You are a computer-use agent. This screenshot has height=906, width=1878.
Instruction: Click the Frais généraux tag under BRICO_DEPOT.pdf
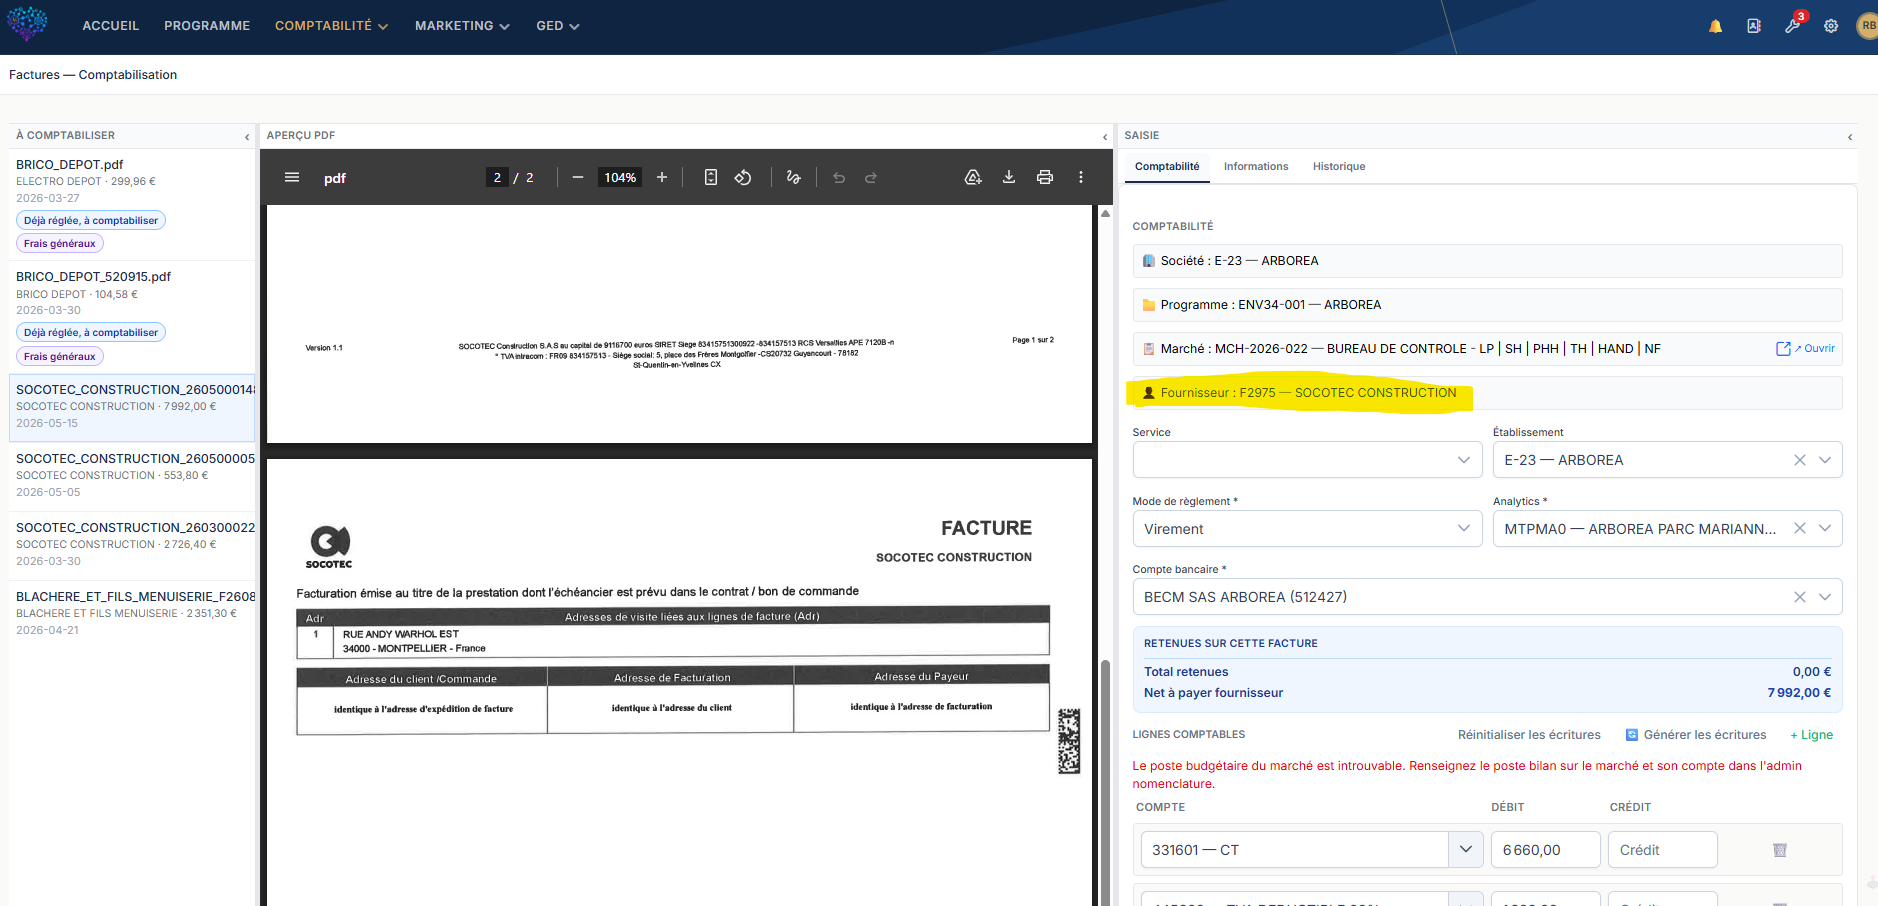coord(60,244)
